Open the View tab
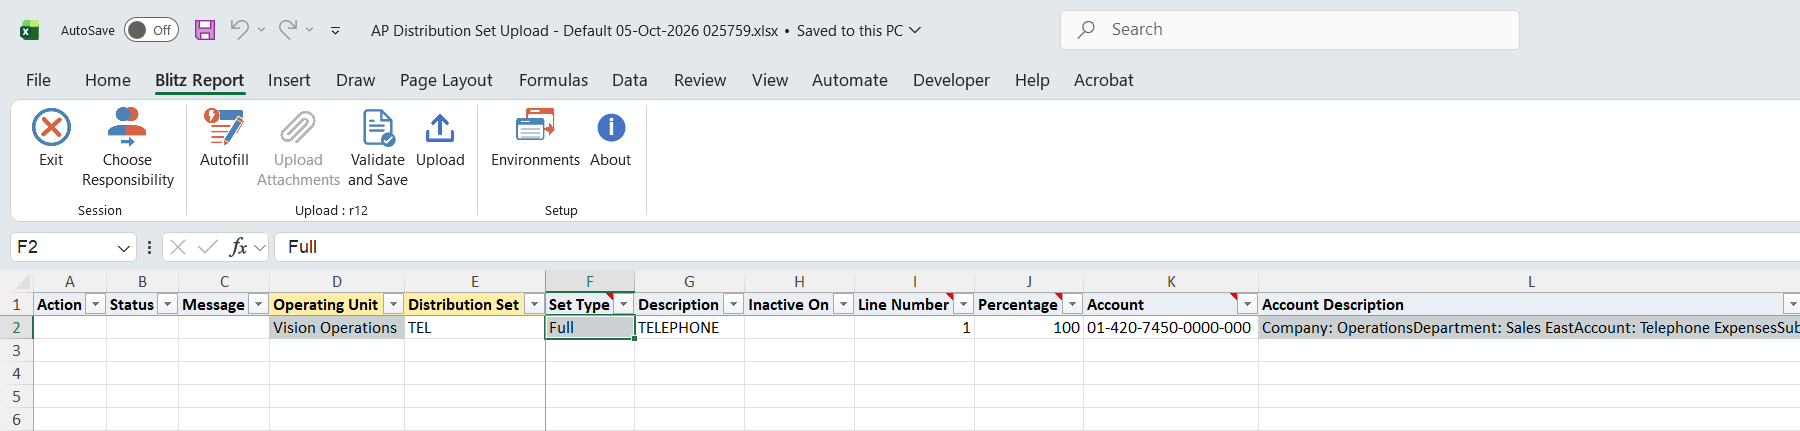Viewport: 1800px width, 431px height. (x=770, y=80)
